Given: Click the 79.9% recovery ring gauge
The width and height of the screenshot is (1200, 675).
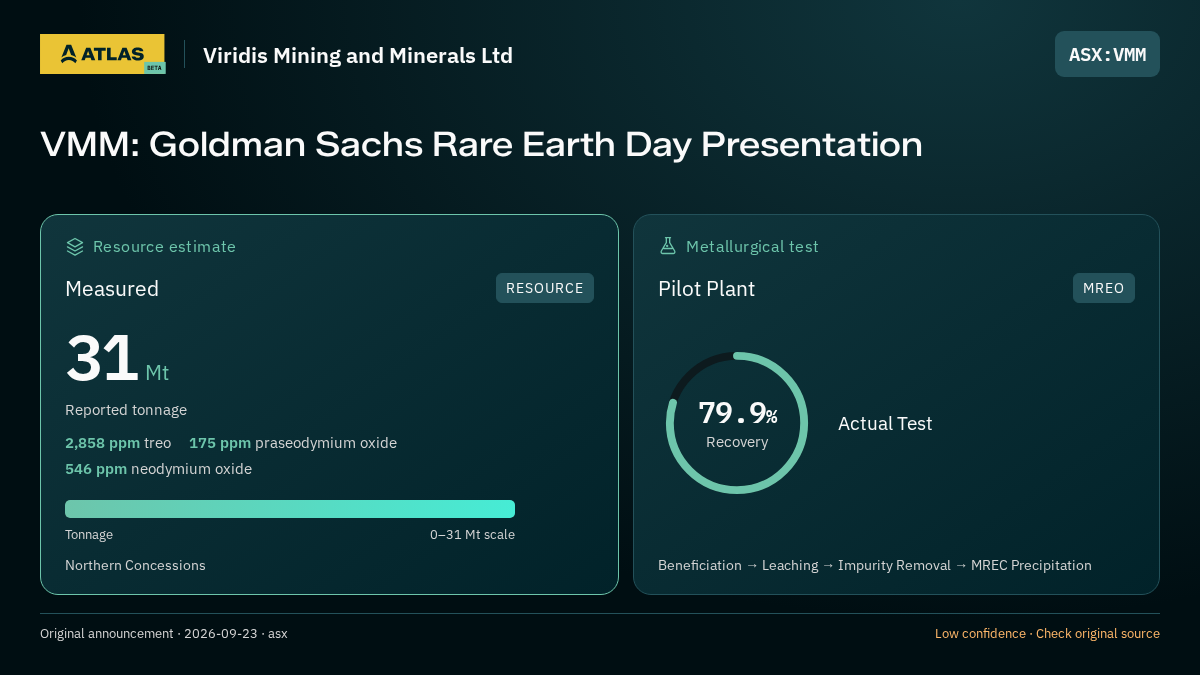Looking at the screenshot, I should 737,423.
